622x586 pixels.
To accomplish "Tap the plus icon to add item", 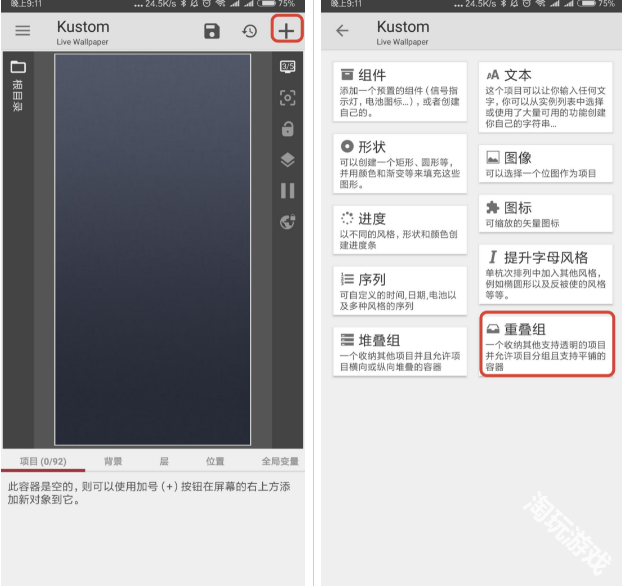I will [x=287, y=30].
